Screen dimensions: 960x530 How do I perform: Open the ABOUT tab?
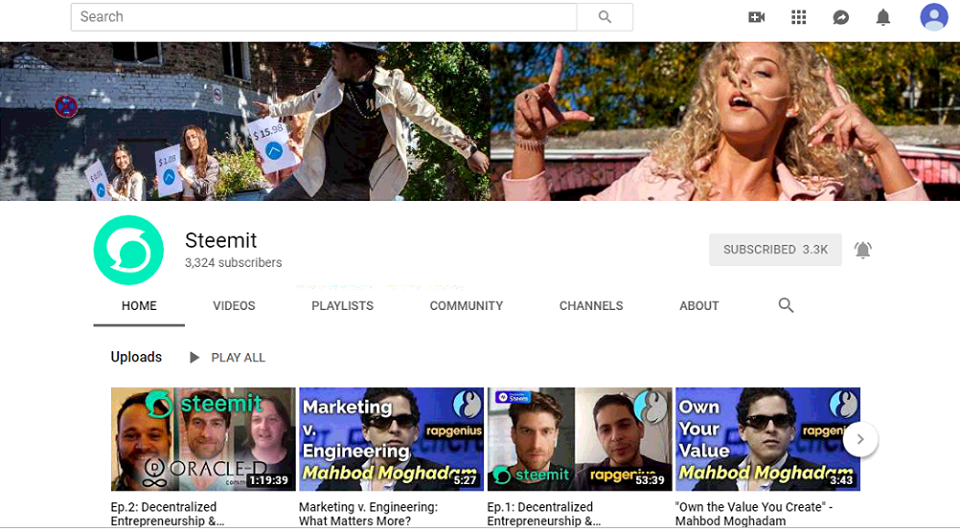(699, 305)
